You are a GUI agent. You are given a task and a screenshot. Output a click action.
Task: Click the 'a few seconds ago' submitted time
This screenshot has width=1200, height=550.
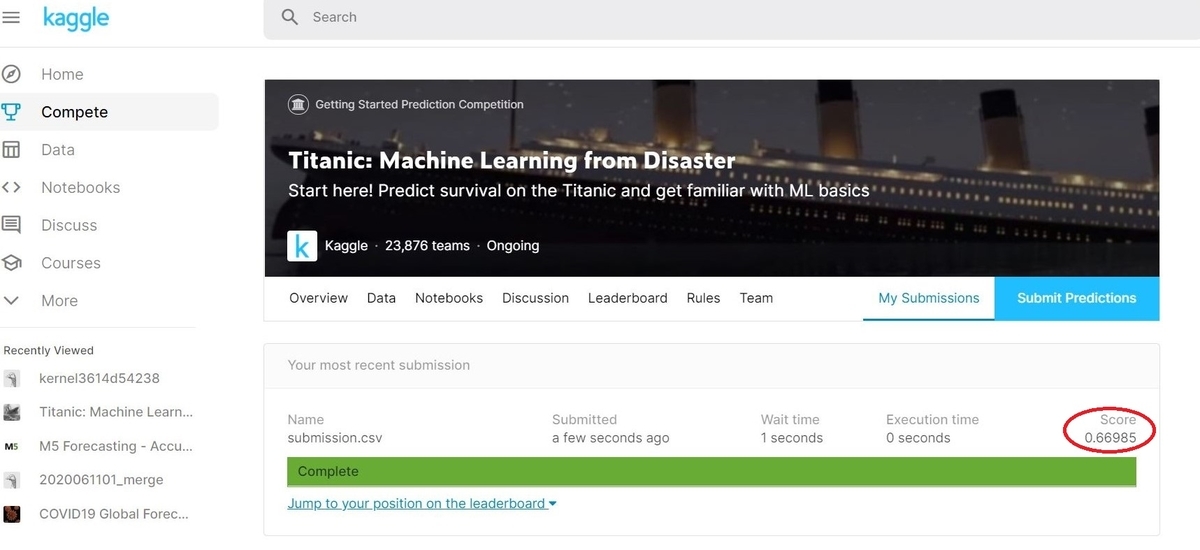coord(610,438)
